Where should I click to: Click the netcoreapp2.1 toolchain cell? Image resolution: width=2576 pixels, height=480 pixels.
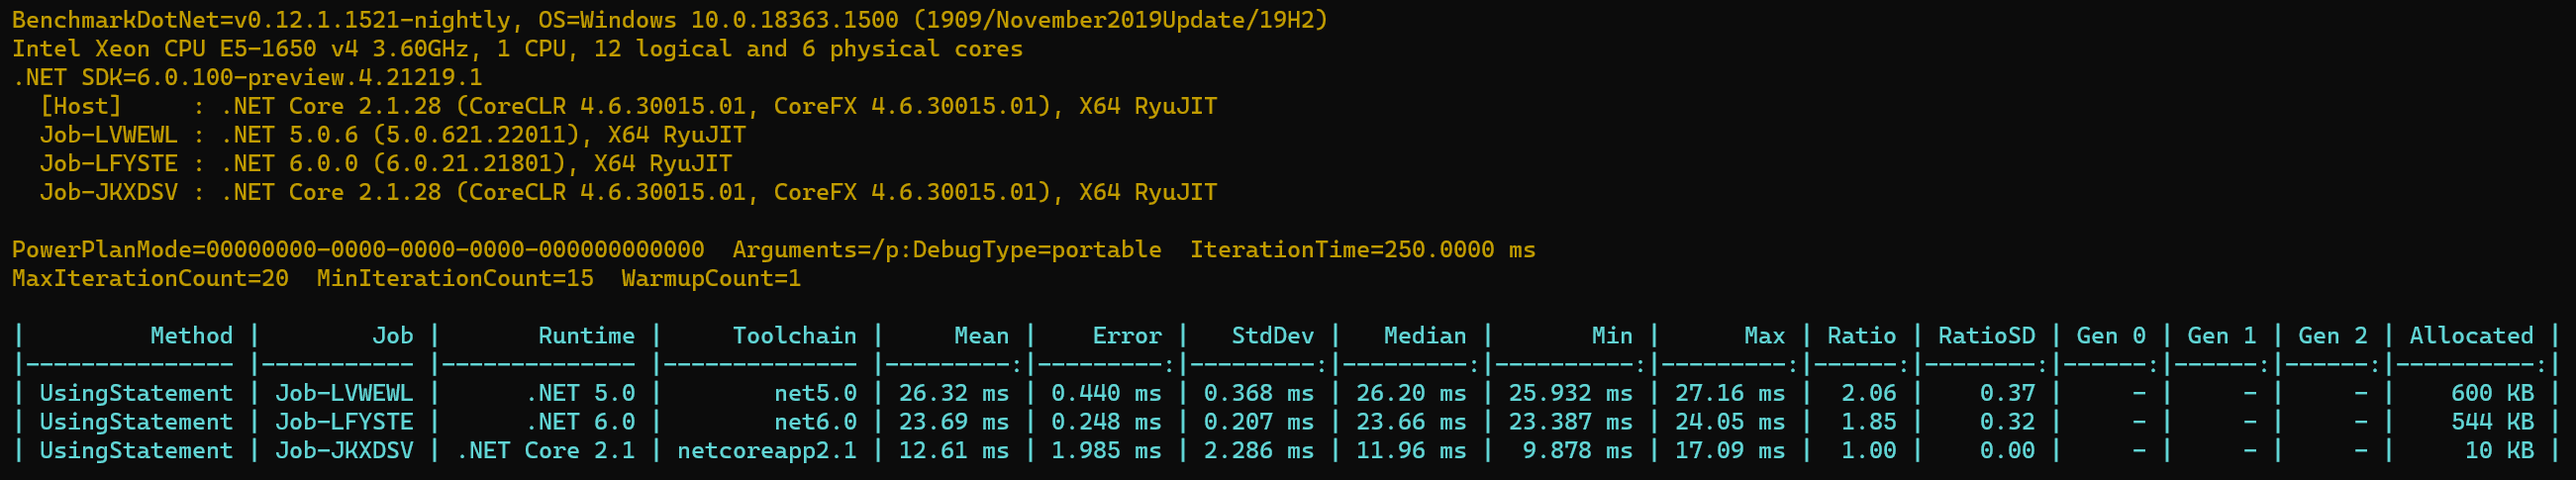[x=766, y=451]
